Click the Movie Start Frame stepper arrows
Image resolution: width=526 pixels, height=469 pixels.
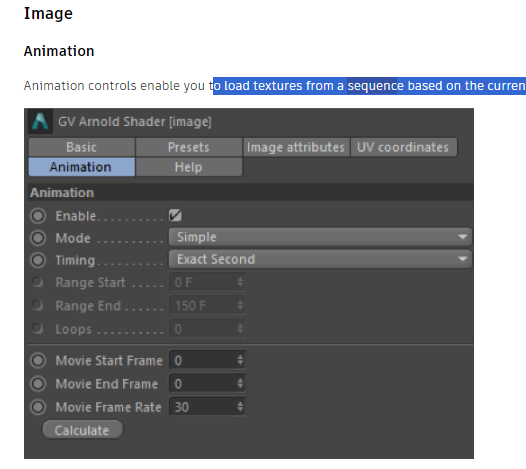pyautogui.click(x=240, y=360)
